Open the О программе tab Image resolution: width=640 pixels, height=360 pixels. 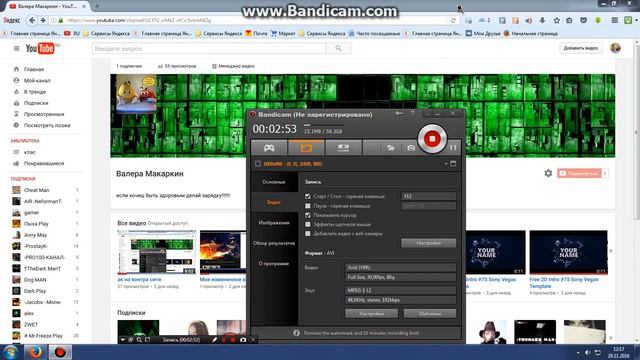point(274,264)
